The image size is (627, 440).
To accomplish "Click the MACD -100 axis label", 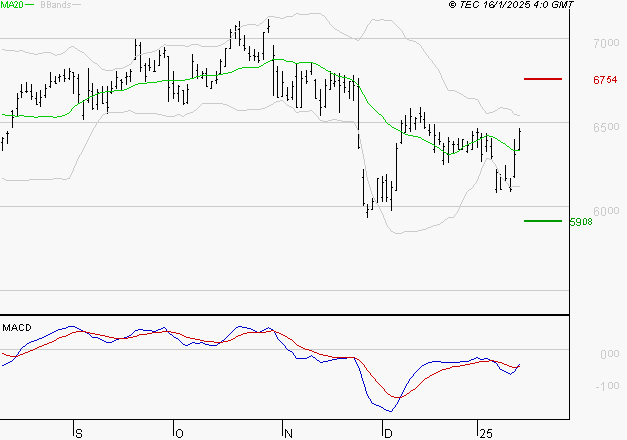I will tap(607, 386).
